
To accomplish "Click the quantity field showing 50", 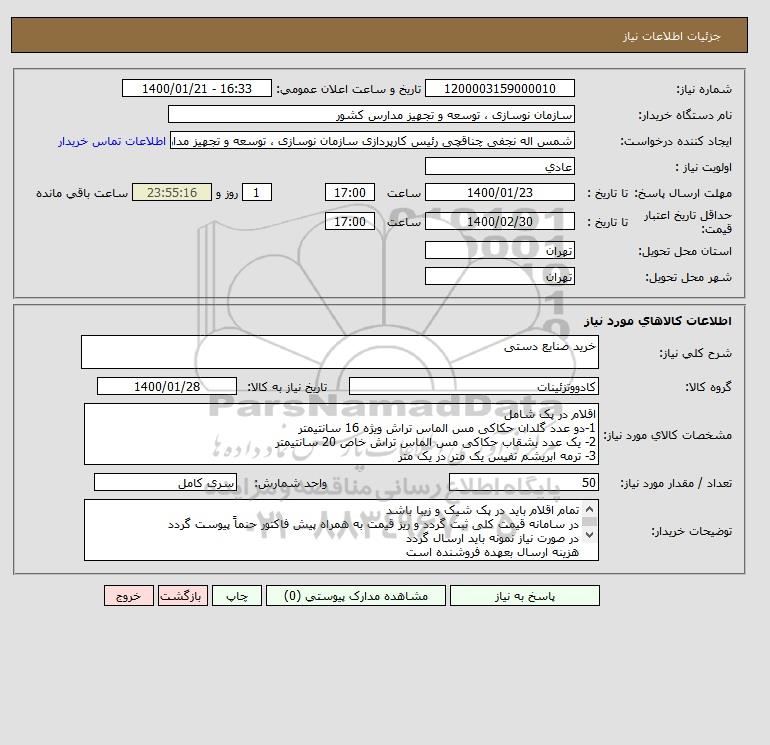I will (523, 483).
